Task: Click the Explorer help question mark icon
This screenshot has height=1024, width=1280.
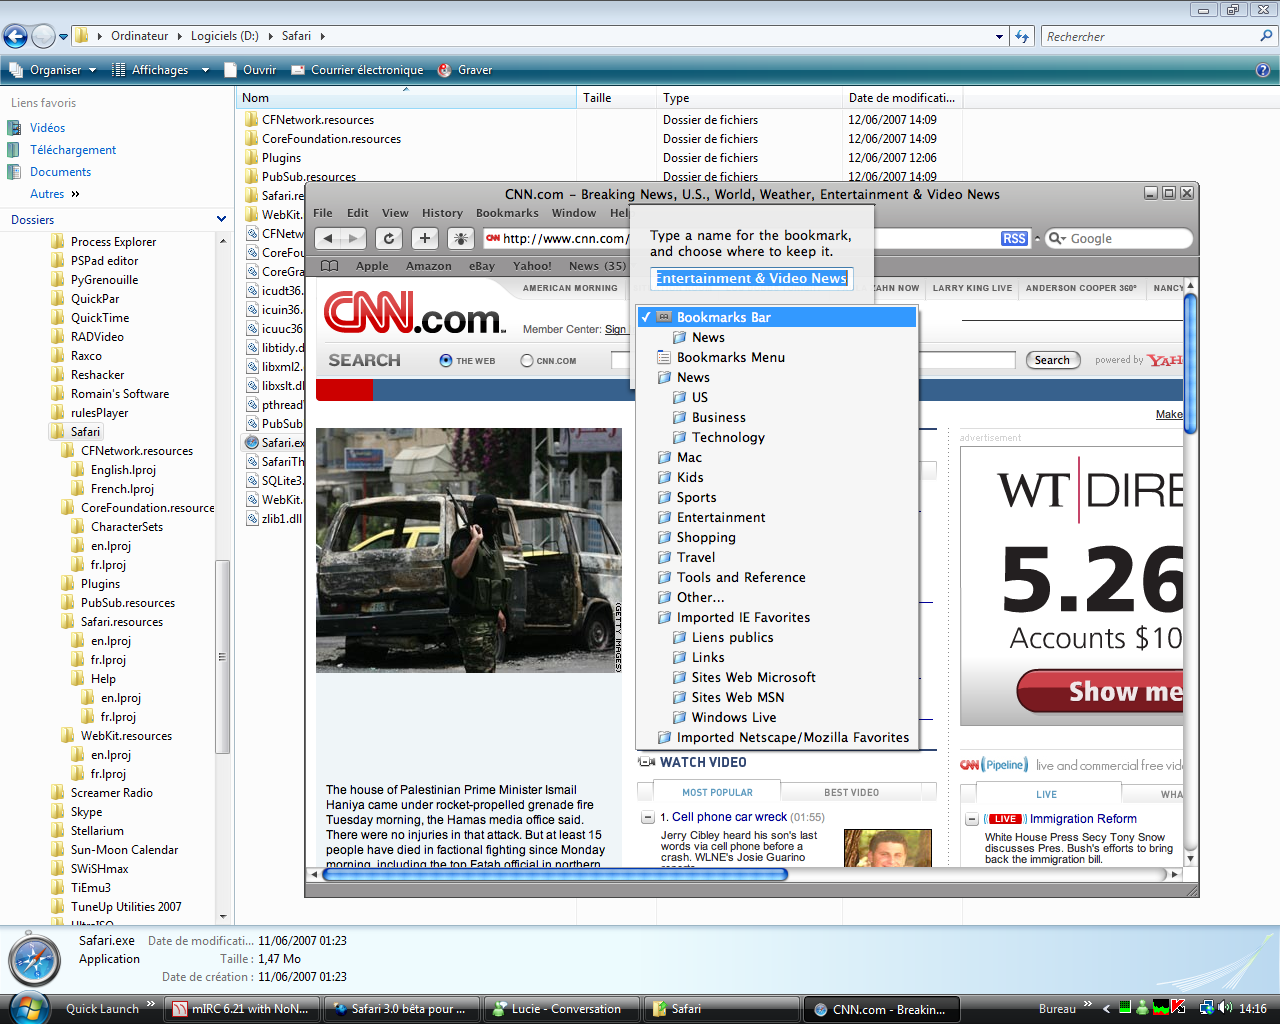Action: point(1263,70)
